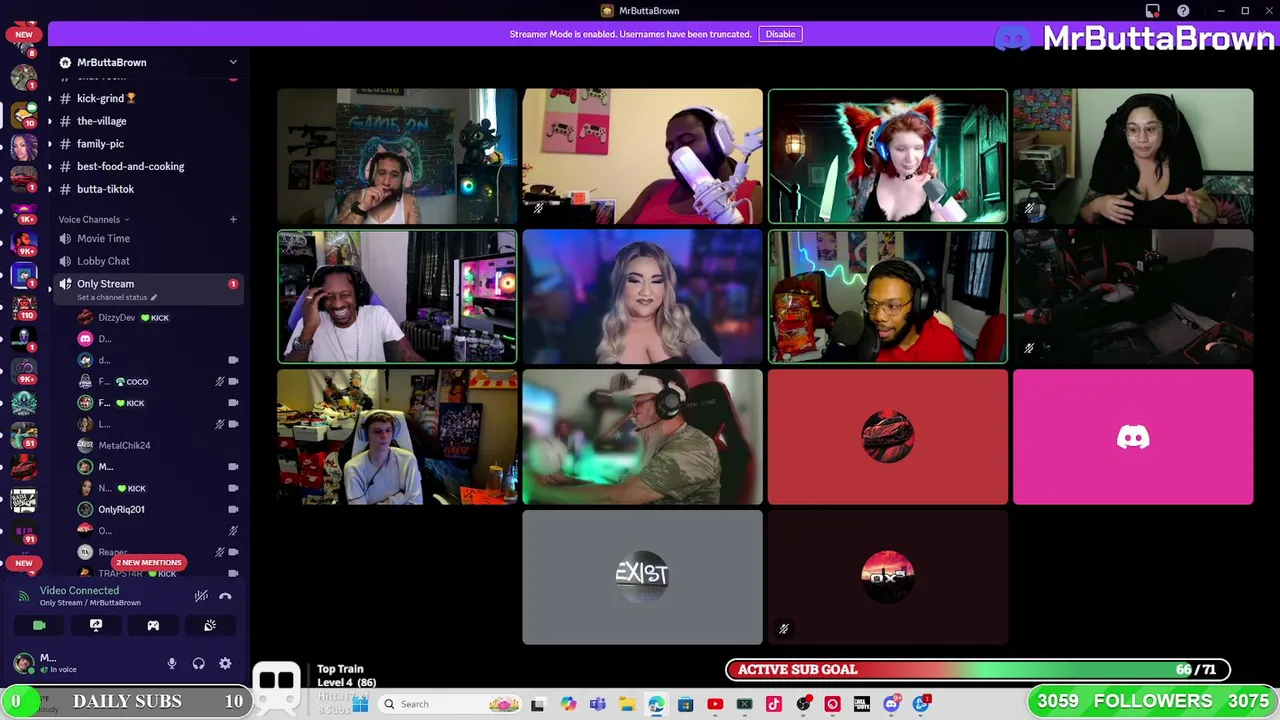Collapse the Voice Channels category
This screenshot has height=720, width=1280.
[93, 219]
